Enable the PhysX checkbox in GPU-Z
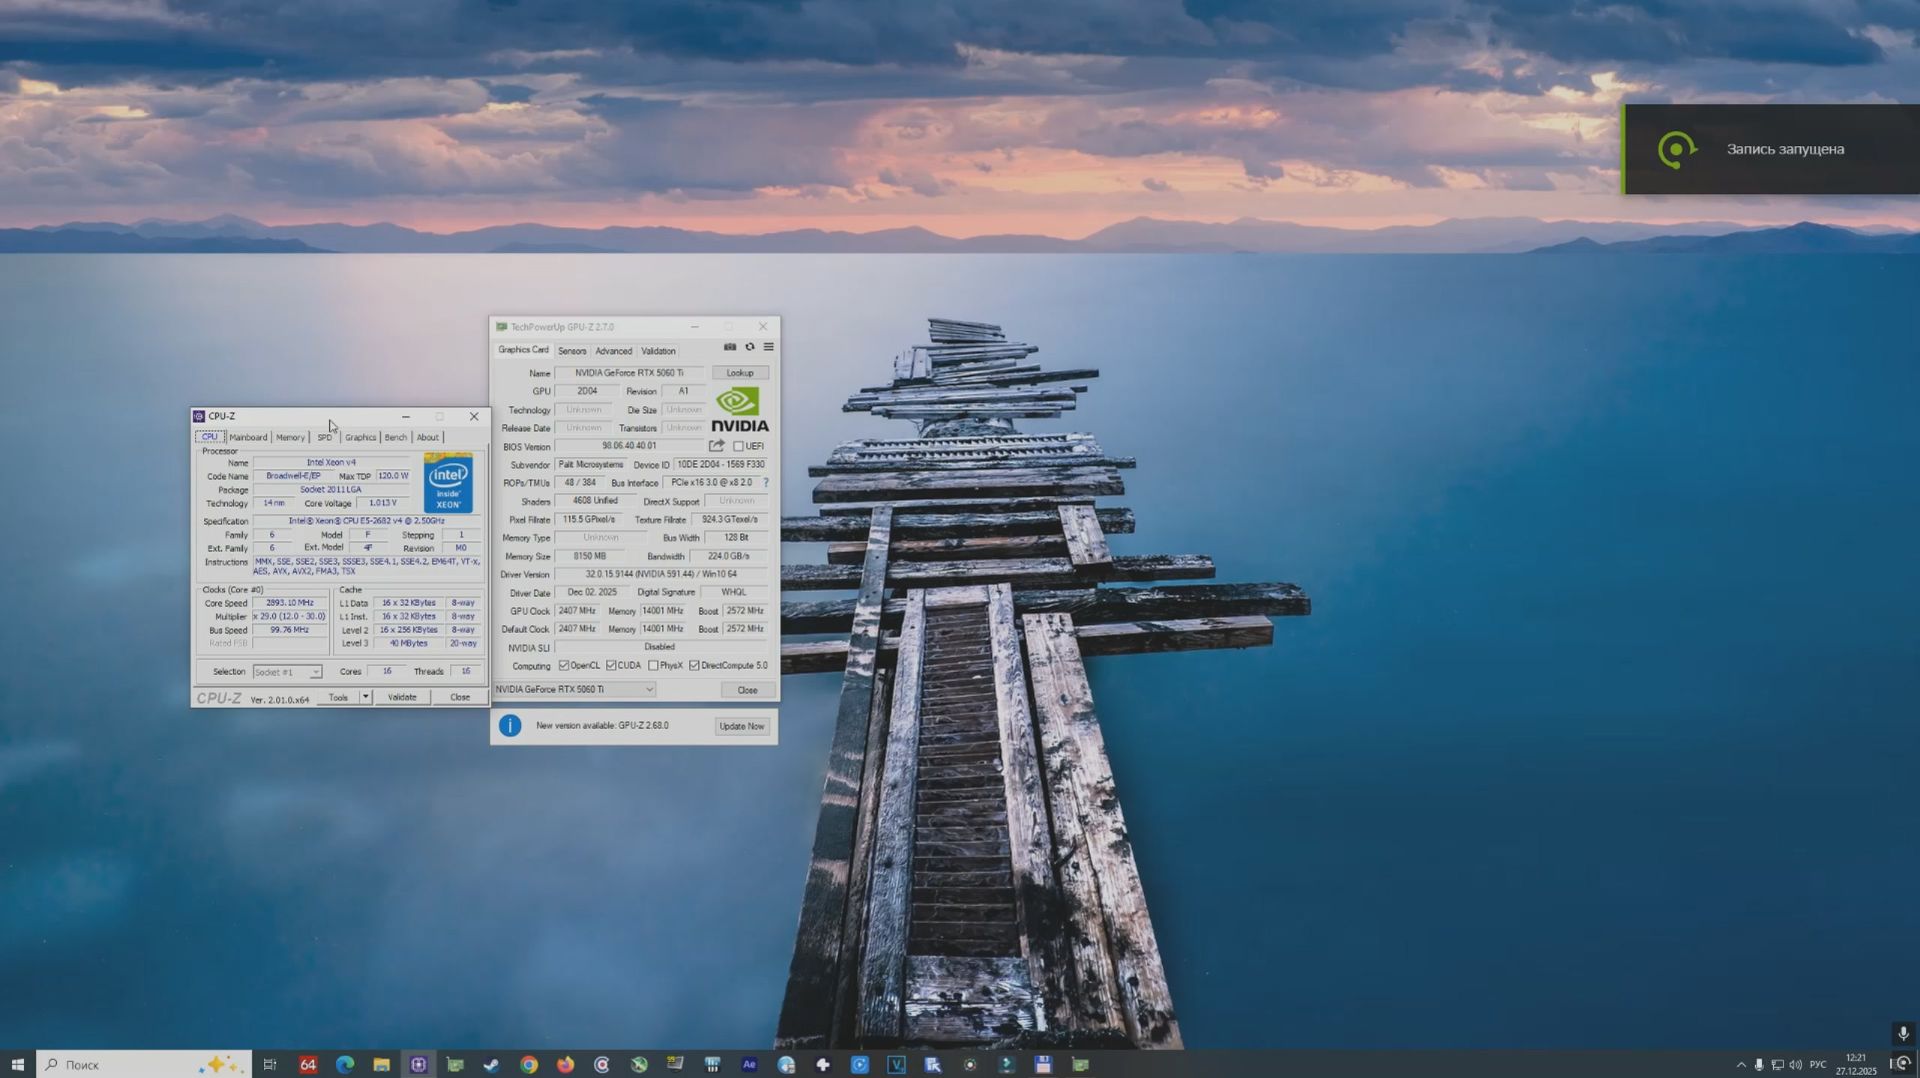 click(654, 665)
